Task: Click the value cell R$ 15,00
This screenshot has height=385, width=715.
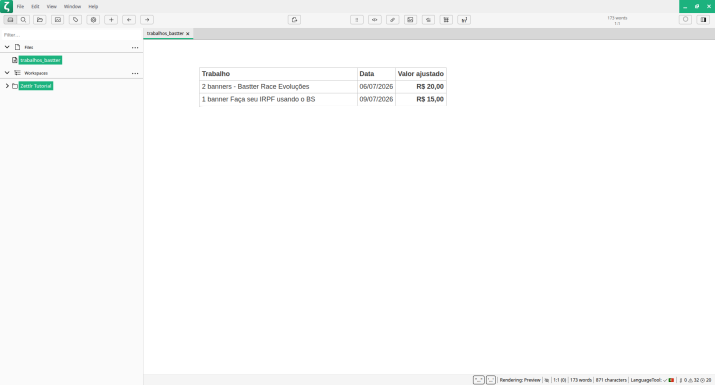Action: coord(420,99)
